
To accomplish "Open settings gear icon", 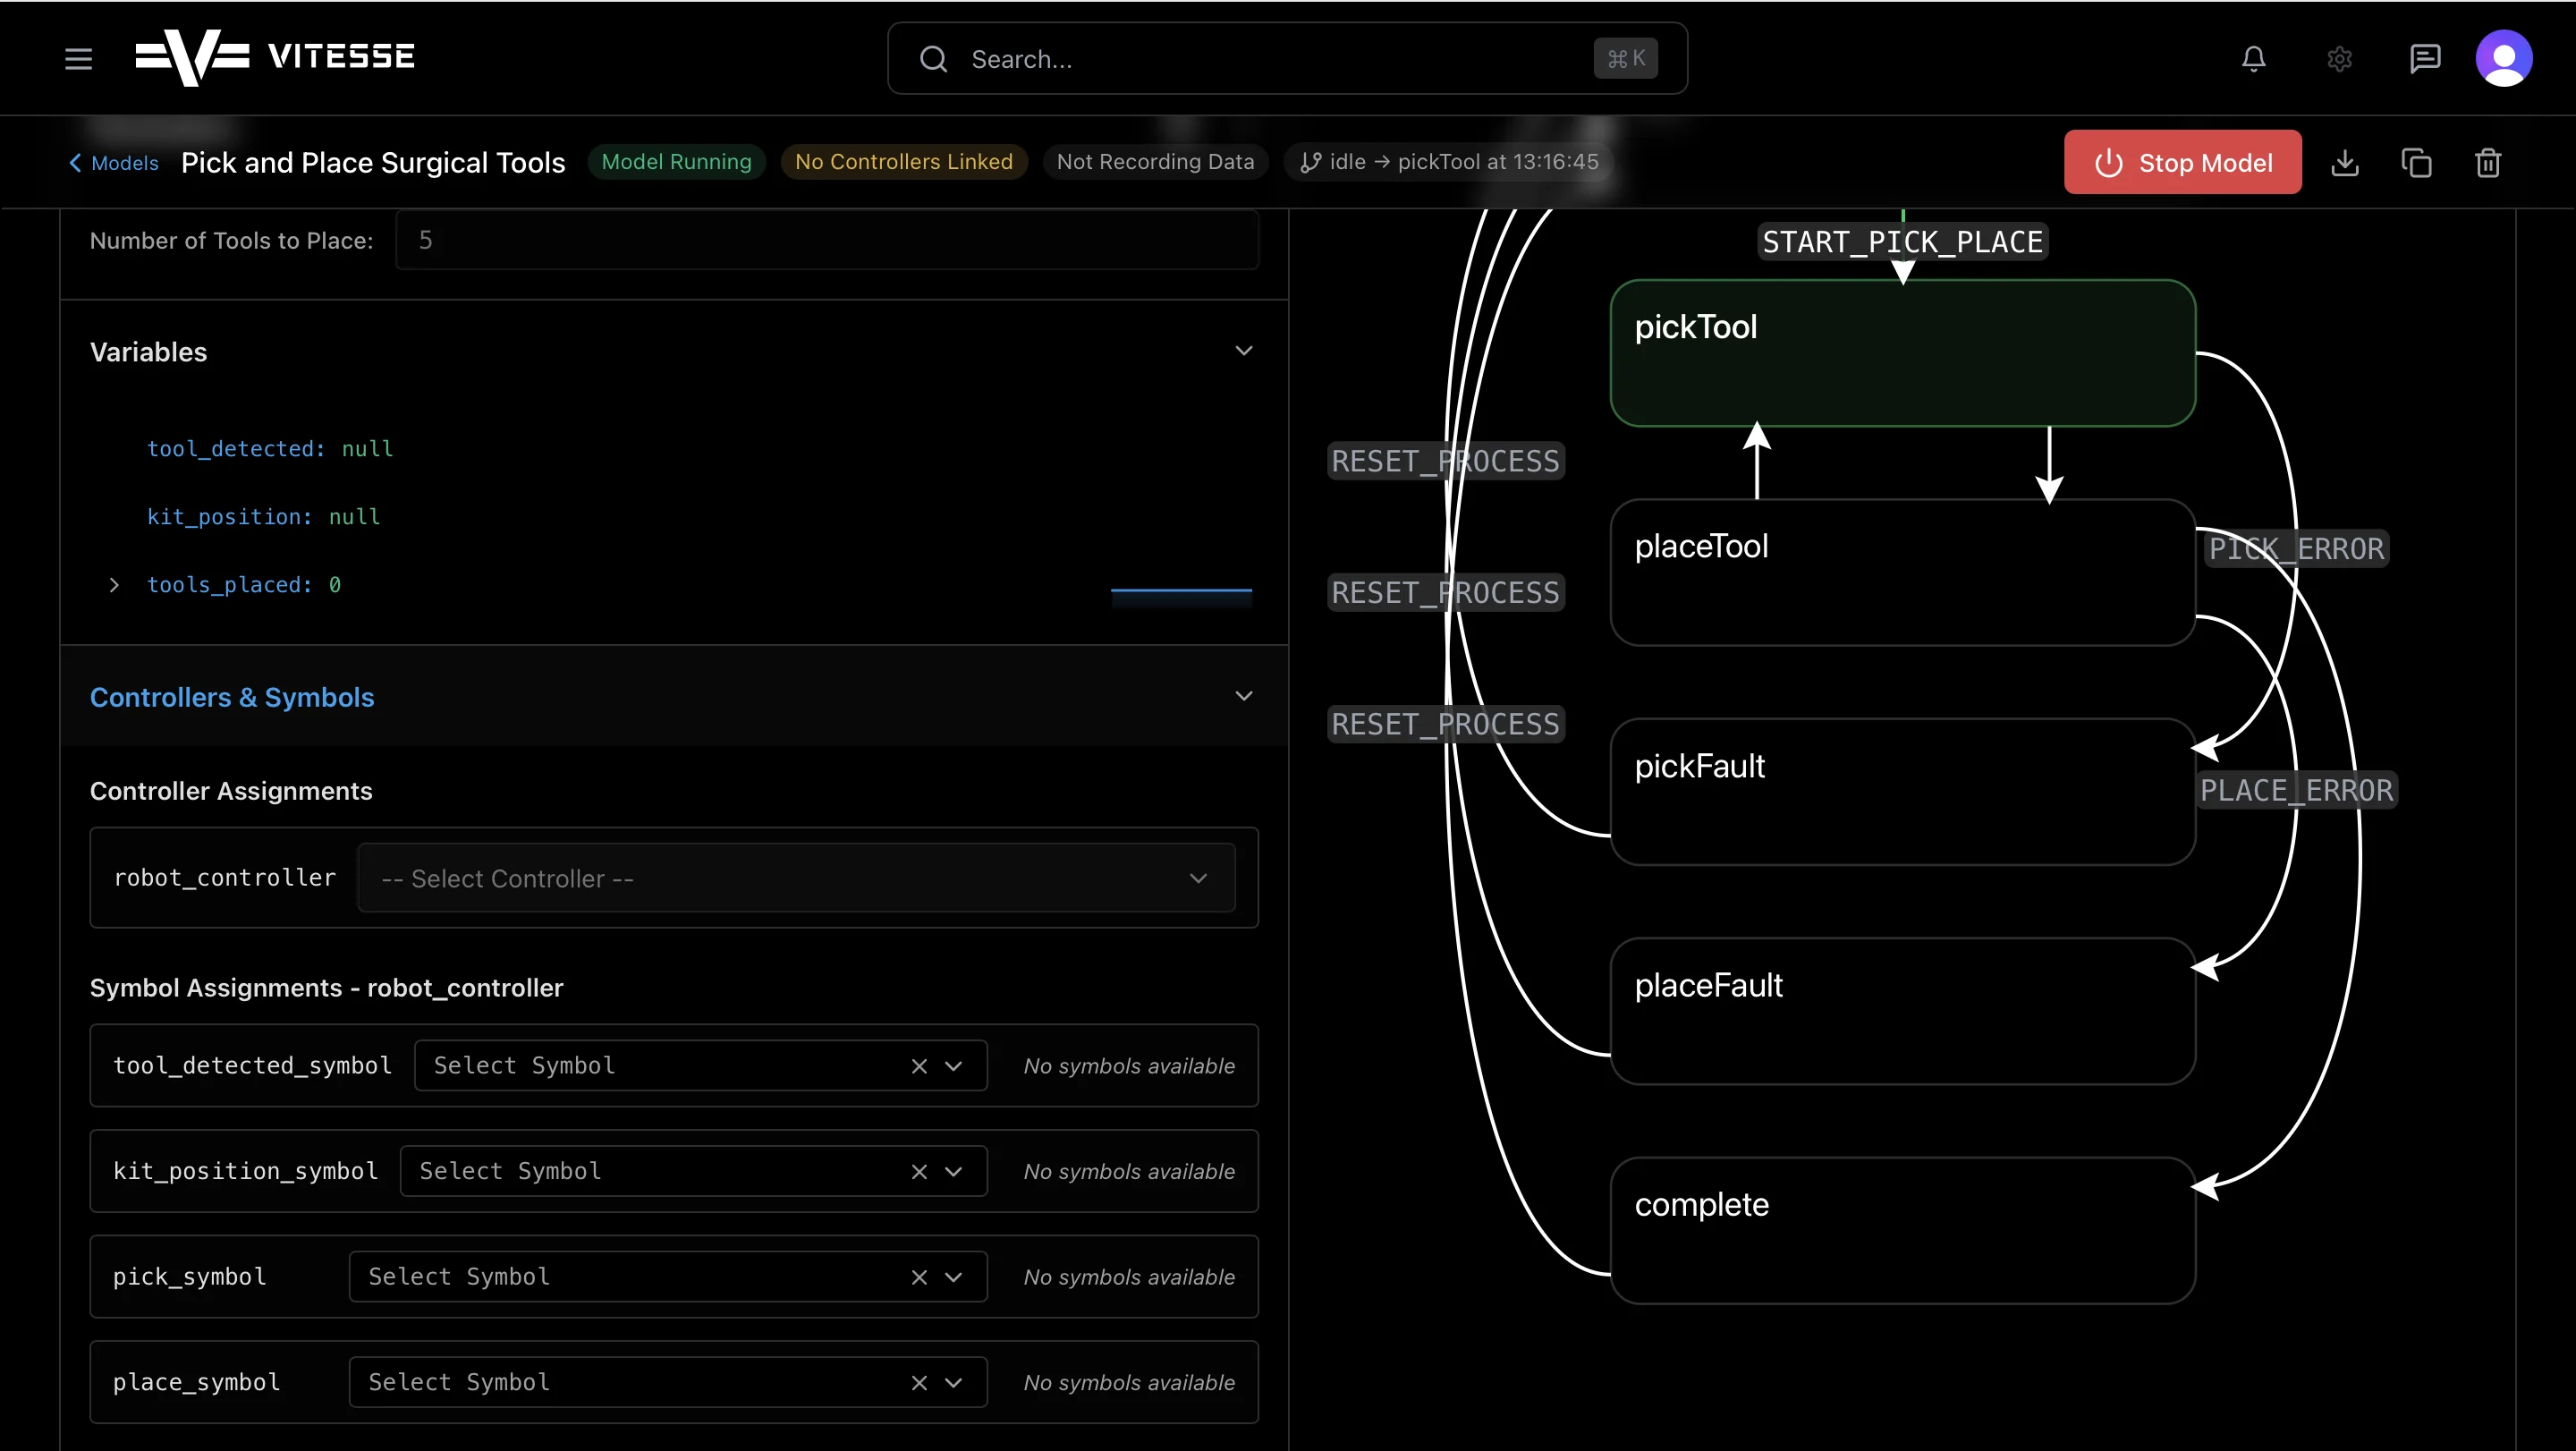I will (2339, 59).
